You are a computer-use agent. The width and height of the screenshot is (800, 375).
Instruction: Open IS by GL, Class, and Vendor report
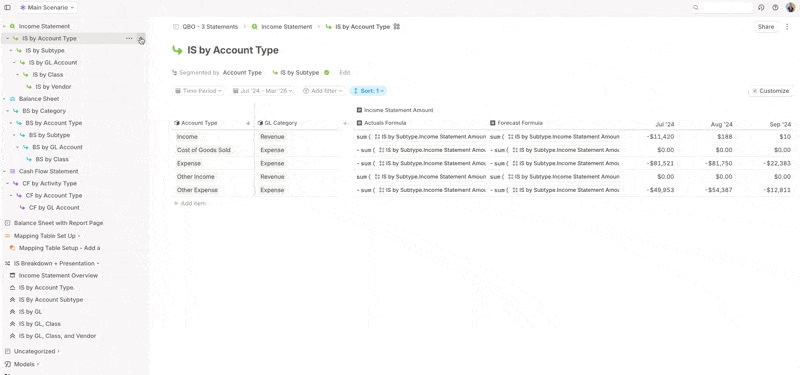pyautogui.click(x=57, y=336)
